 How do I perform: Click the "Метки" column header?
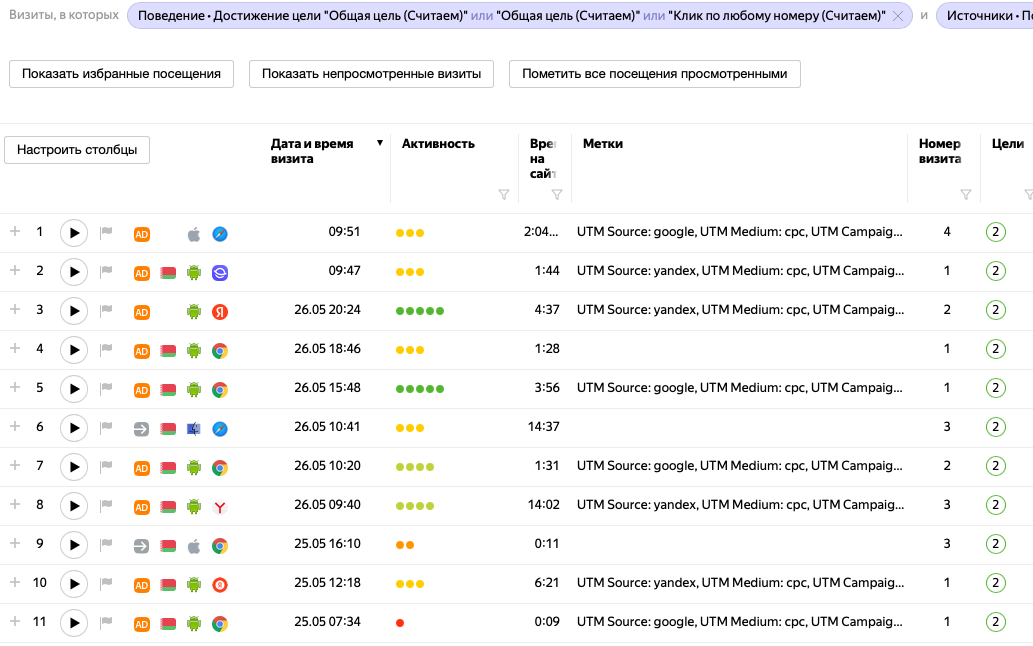coord(603,144)
